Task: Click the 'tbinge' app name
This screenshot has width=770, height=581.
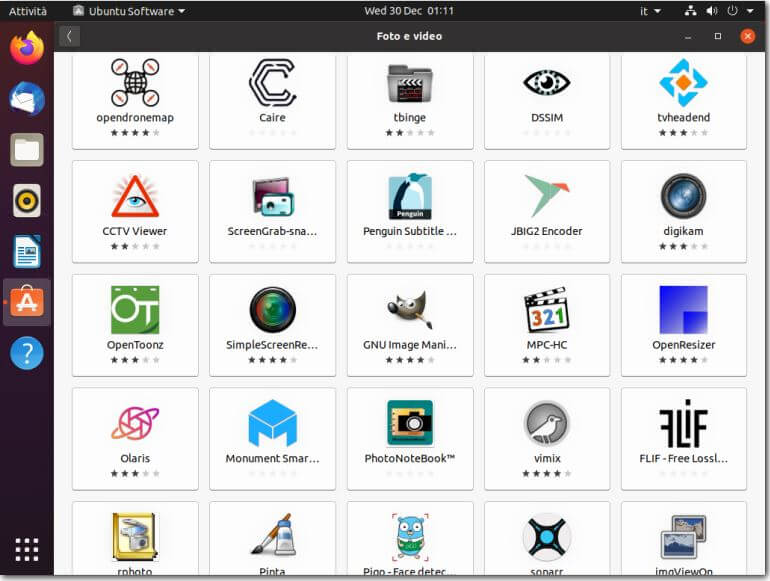Action: [x=410, y=118]
